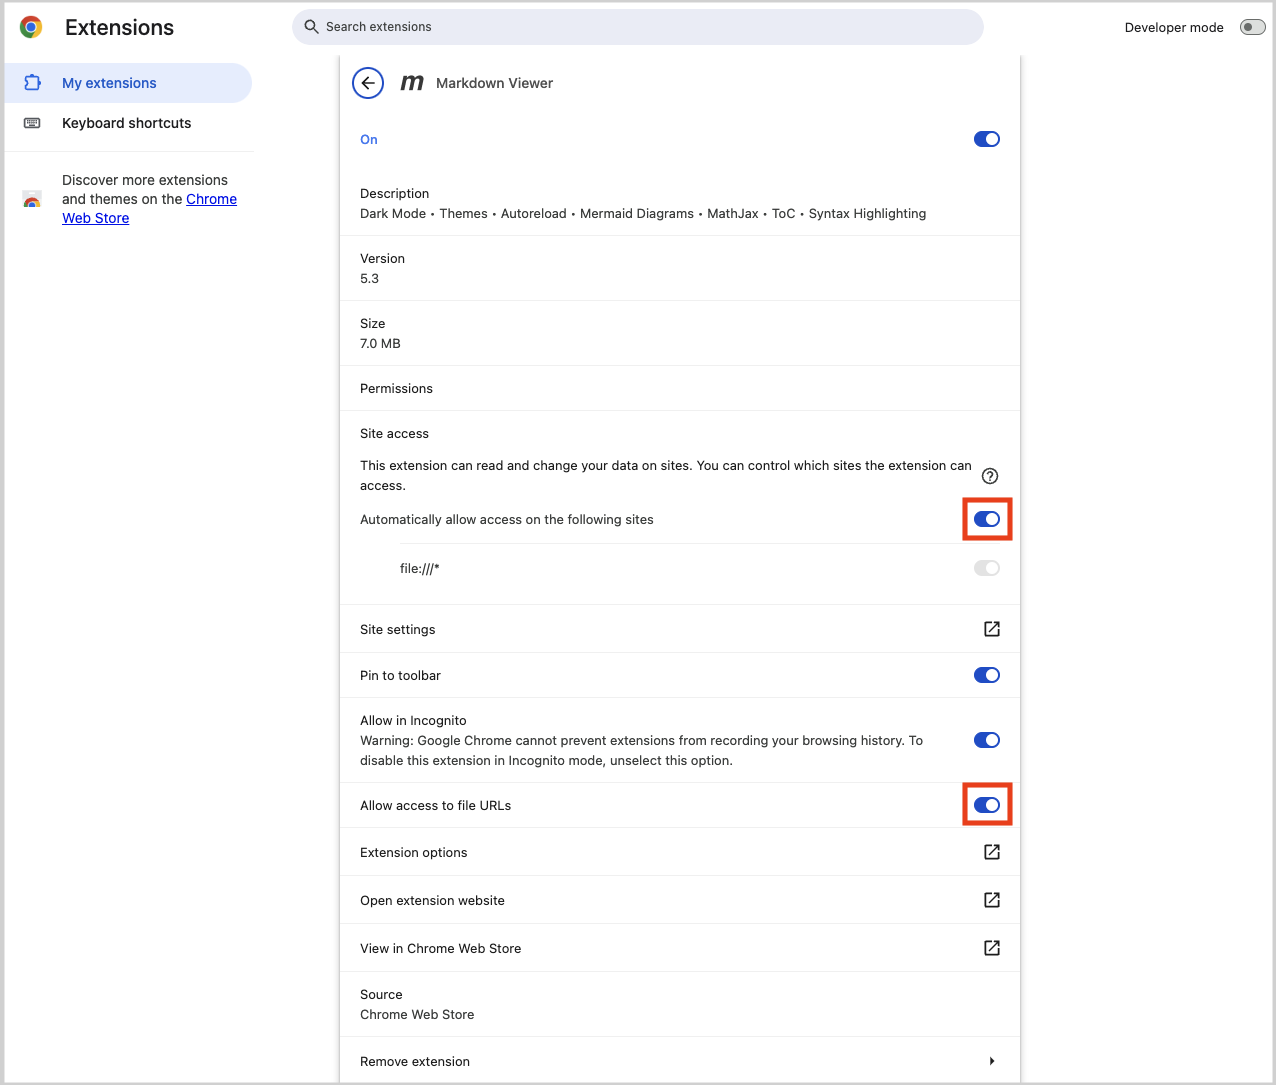Click the Site access help question-mark icon
Viewport: 1276px width, 1085px height.
pos(990,476)
